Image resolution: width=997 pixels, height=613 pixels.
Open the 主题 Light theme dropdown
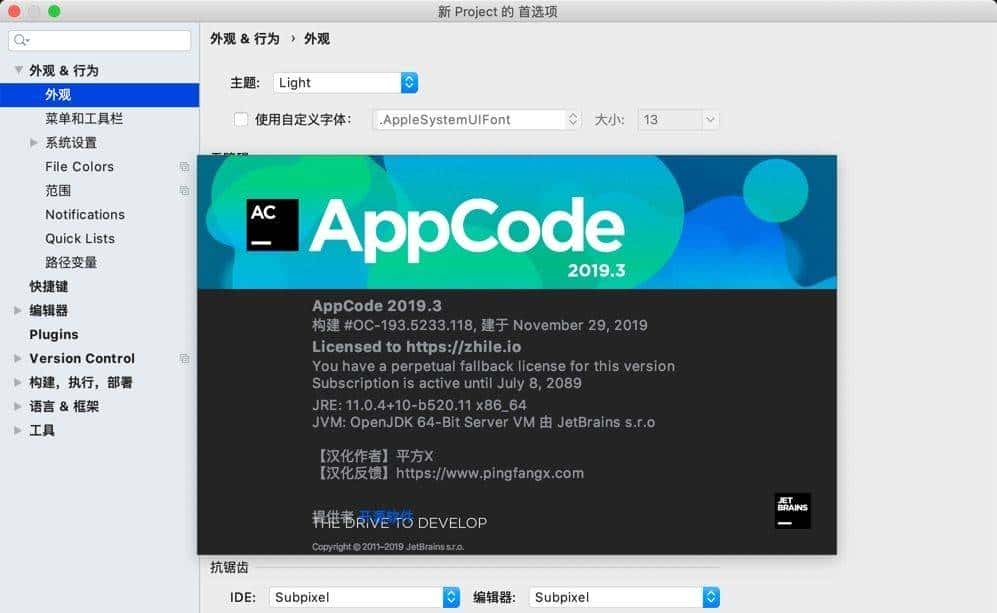click(407, 82)
